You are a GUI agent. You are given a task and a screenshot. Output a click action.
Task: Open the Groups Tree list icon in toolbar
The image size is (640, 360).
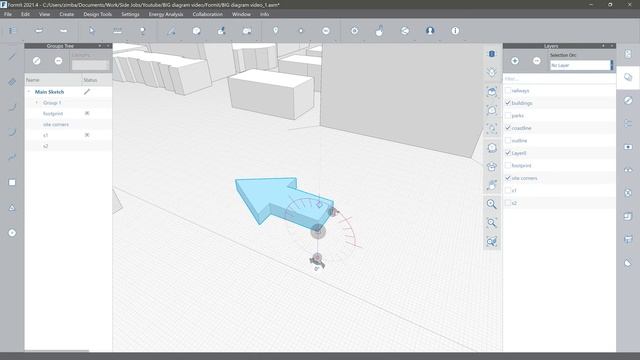click(x=12, y=31)
